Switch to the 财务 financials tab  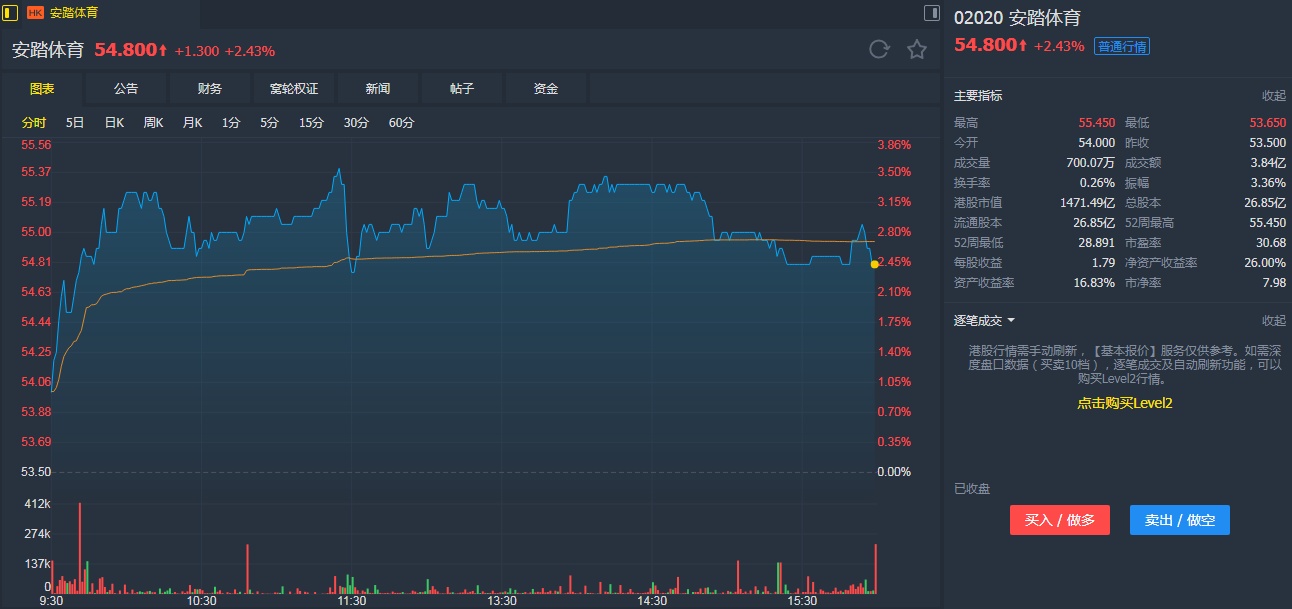coord(210,88)
